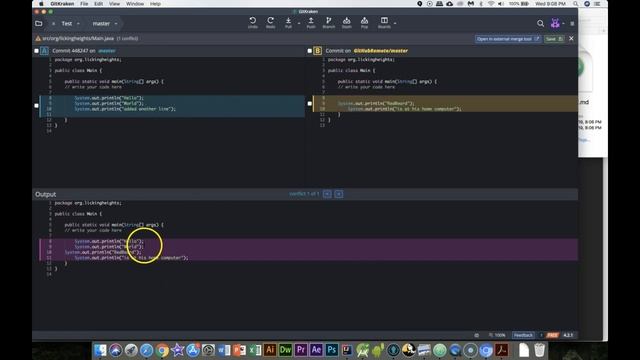Open Glo Boards from the toolbar
This screenshot has height=360, width=640.
coord(384,22)
